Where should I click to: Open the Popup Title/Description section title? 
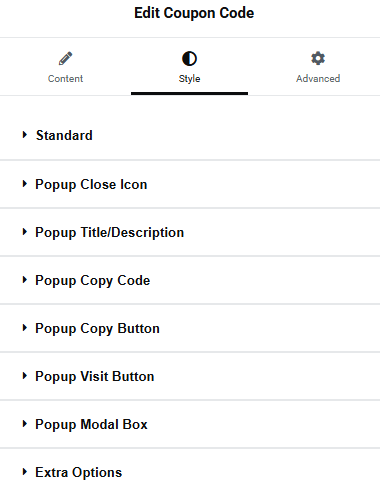(x=110, y=233)
